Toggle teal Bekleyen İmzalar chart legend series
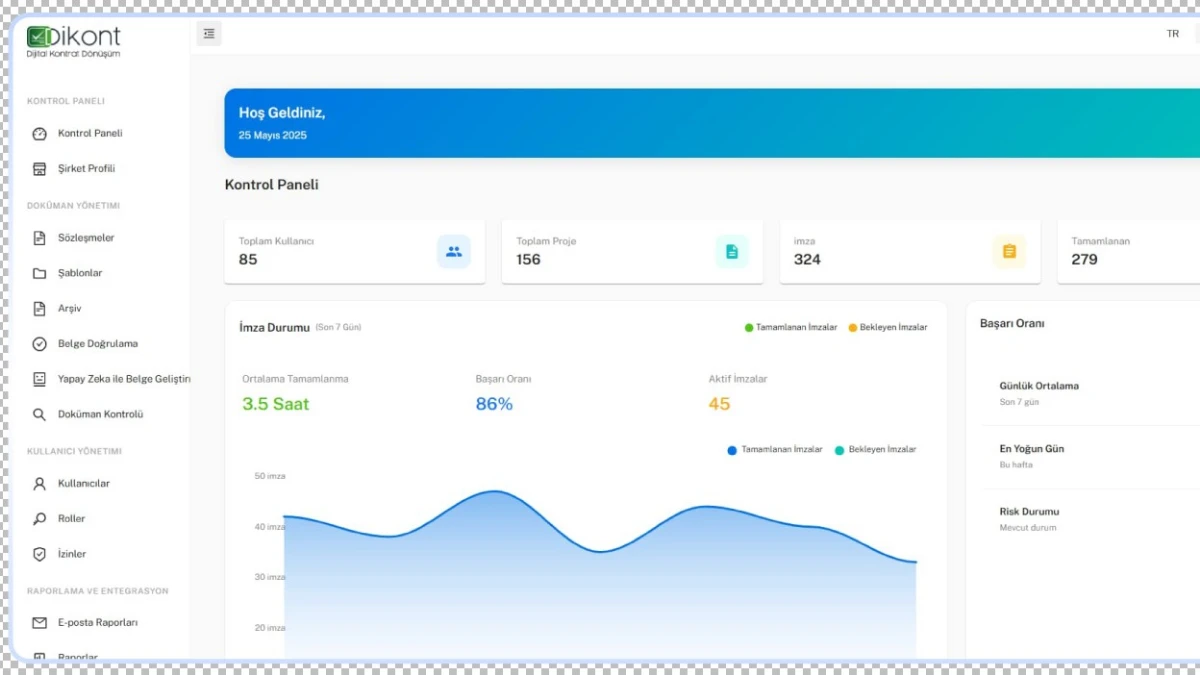Screen dimensions: 1200x675 click(x=875, y=450)
